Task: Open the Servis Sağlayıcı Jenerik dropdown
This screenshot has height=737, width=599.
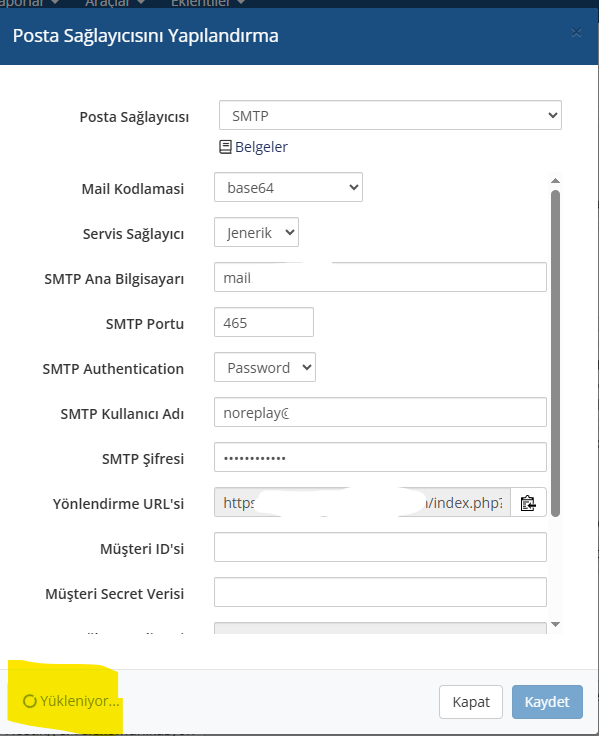Action: point(256,232)
